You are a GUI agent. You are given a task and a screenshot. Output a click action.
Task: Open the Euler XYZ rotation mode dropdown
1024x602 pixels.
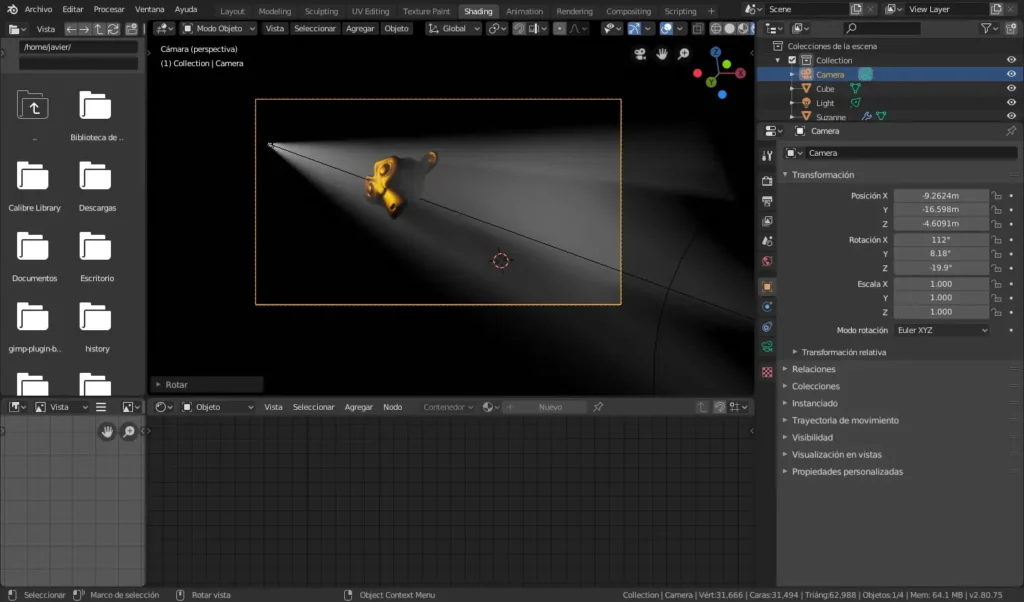[x=941, y=330]
